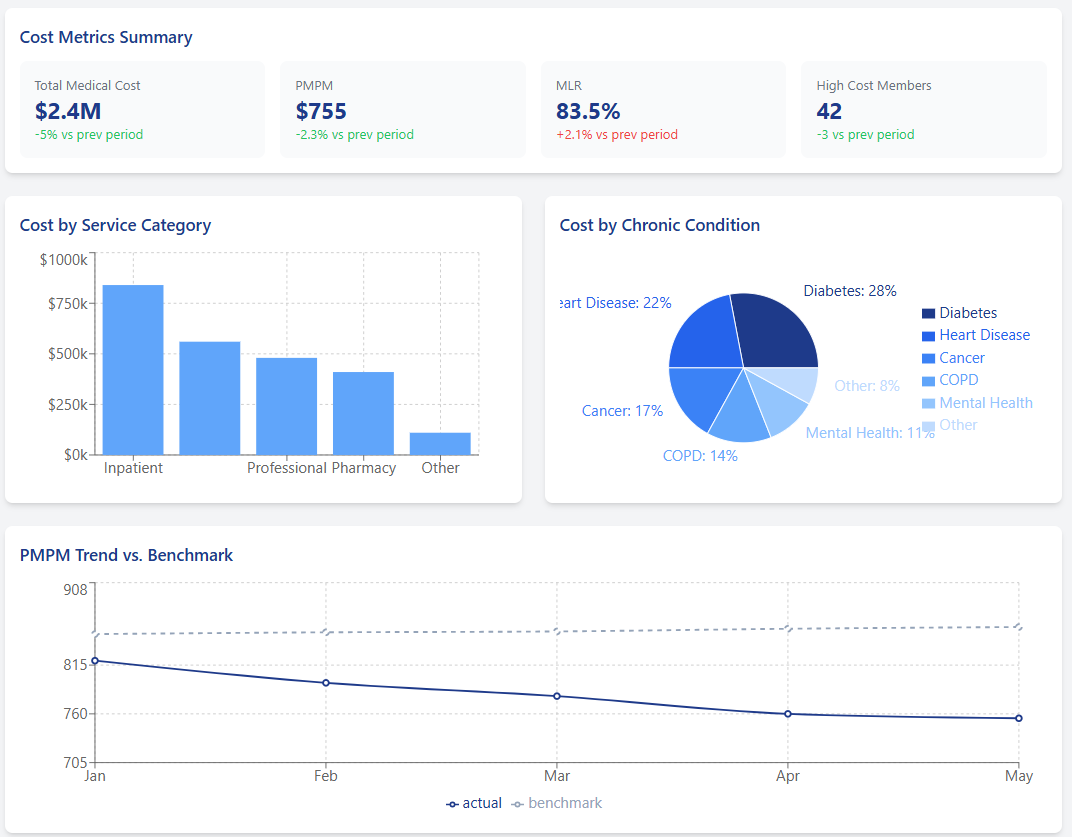Image resolution: width=1072 pixels, height=837 pixels.
Task: Click 'Cancer: 17%' pie label
Action: coord(622,411)
